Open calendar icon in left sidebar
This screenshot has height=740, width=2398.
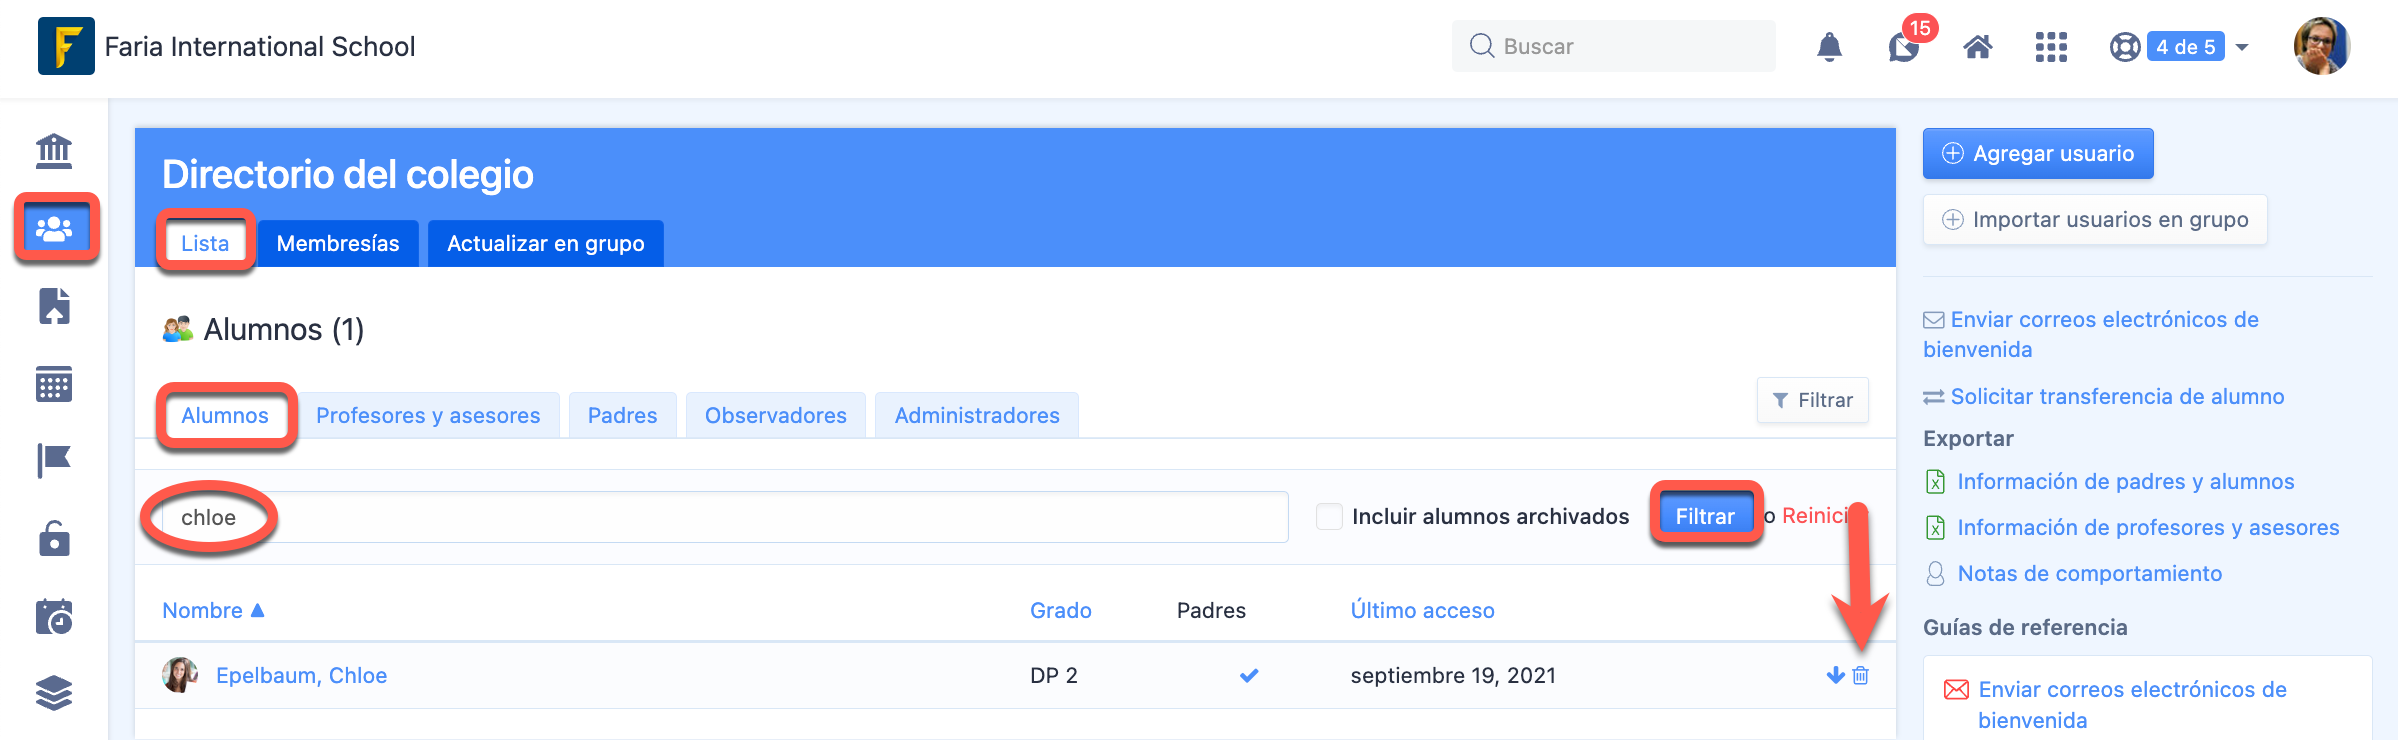54,384
